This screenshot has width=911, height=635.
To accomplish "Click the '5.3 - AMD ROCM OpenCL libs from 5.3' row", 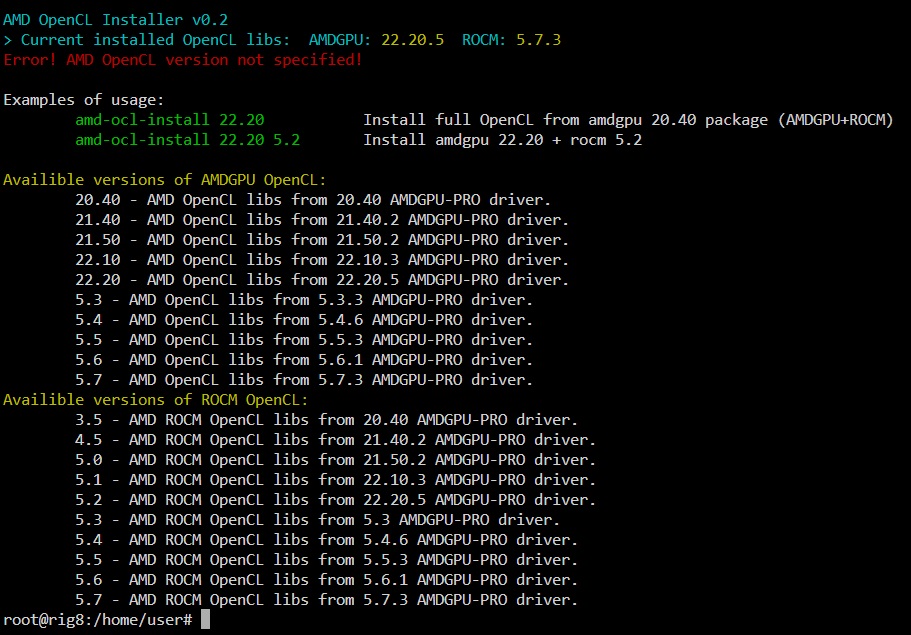I will (x=318, y=519).
